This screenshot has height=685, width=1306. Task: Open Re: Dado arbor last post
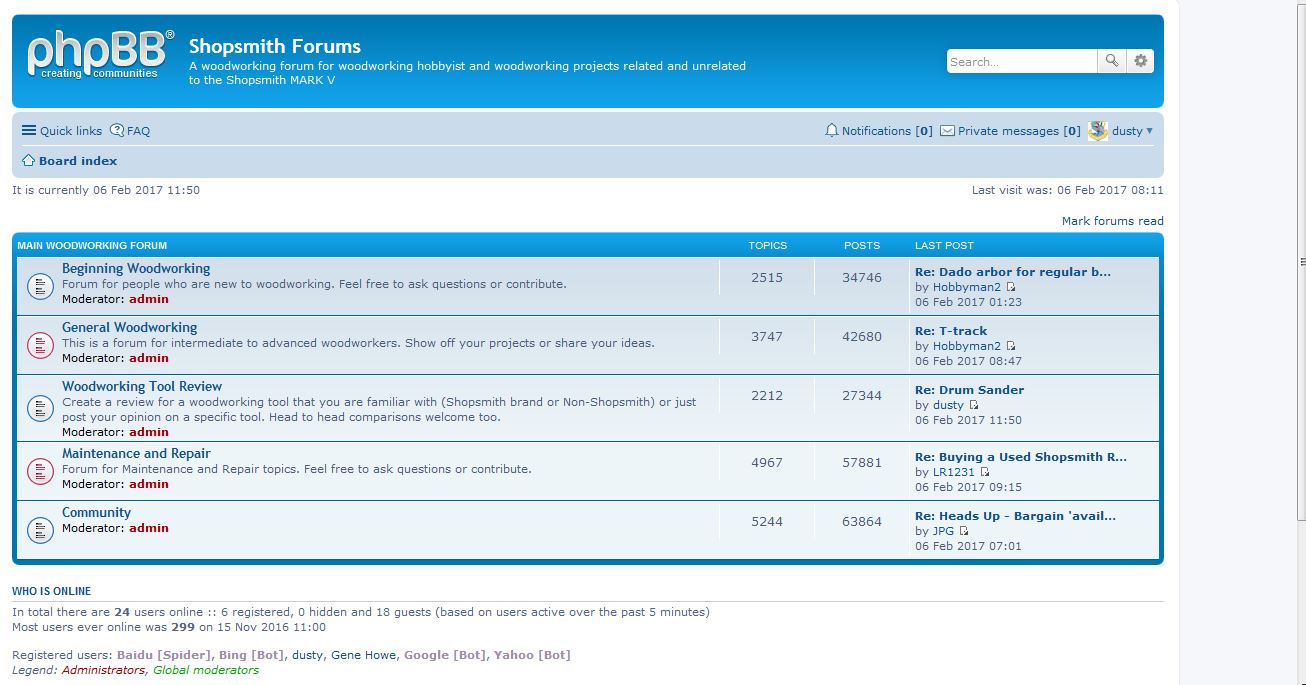[1013, 272]
